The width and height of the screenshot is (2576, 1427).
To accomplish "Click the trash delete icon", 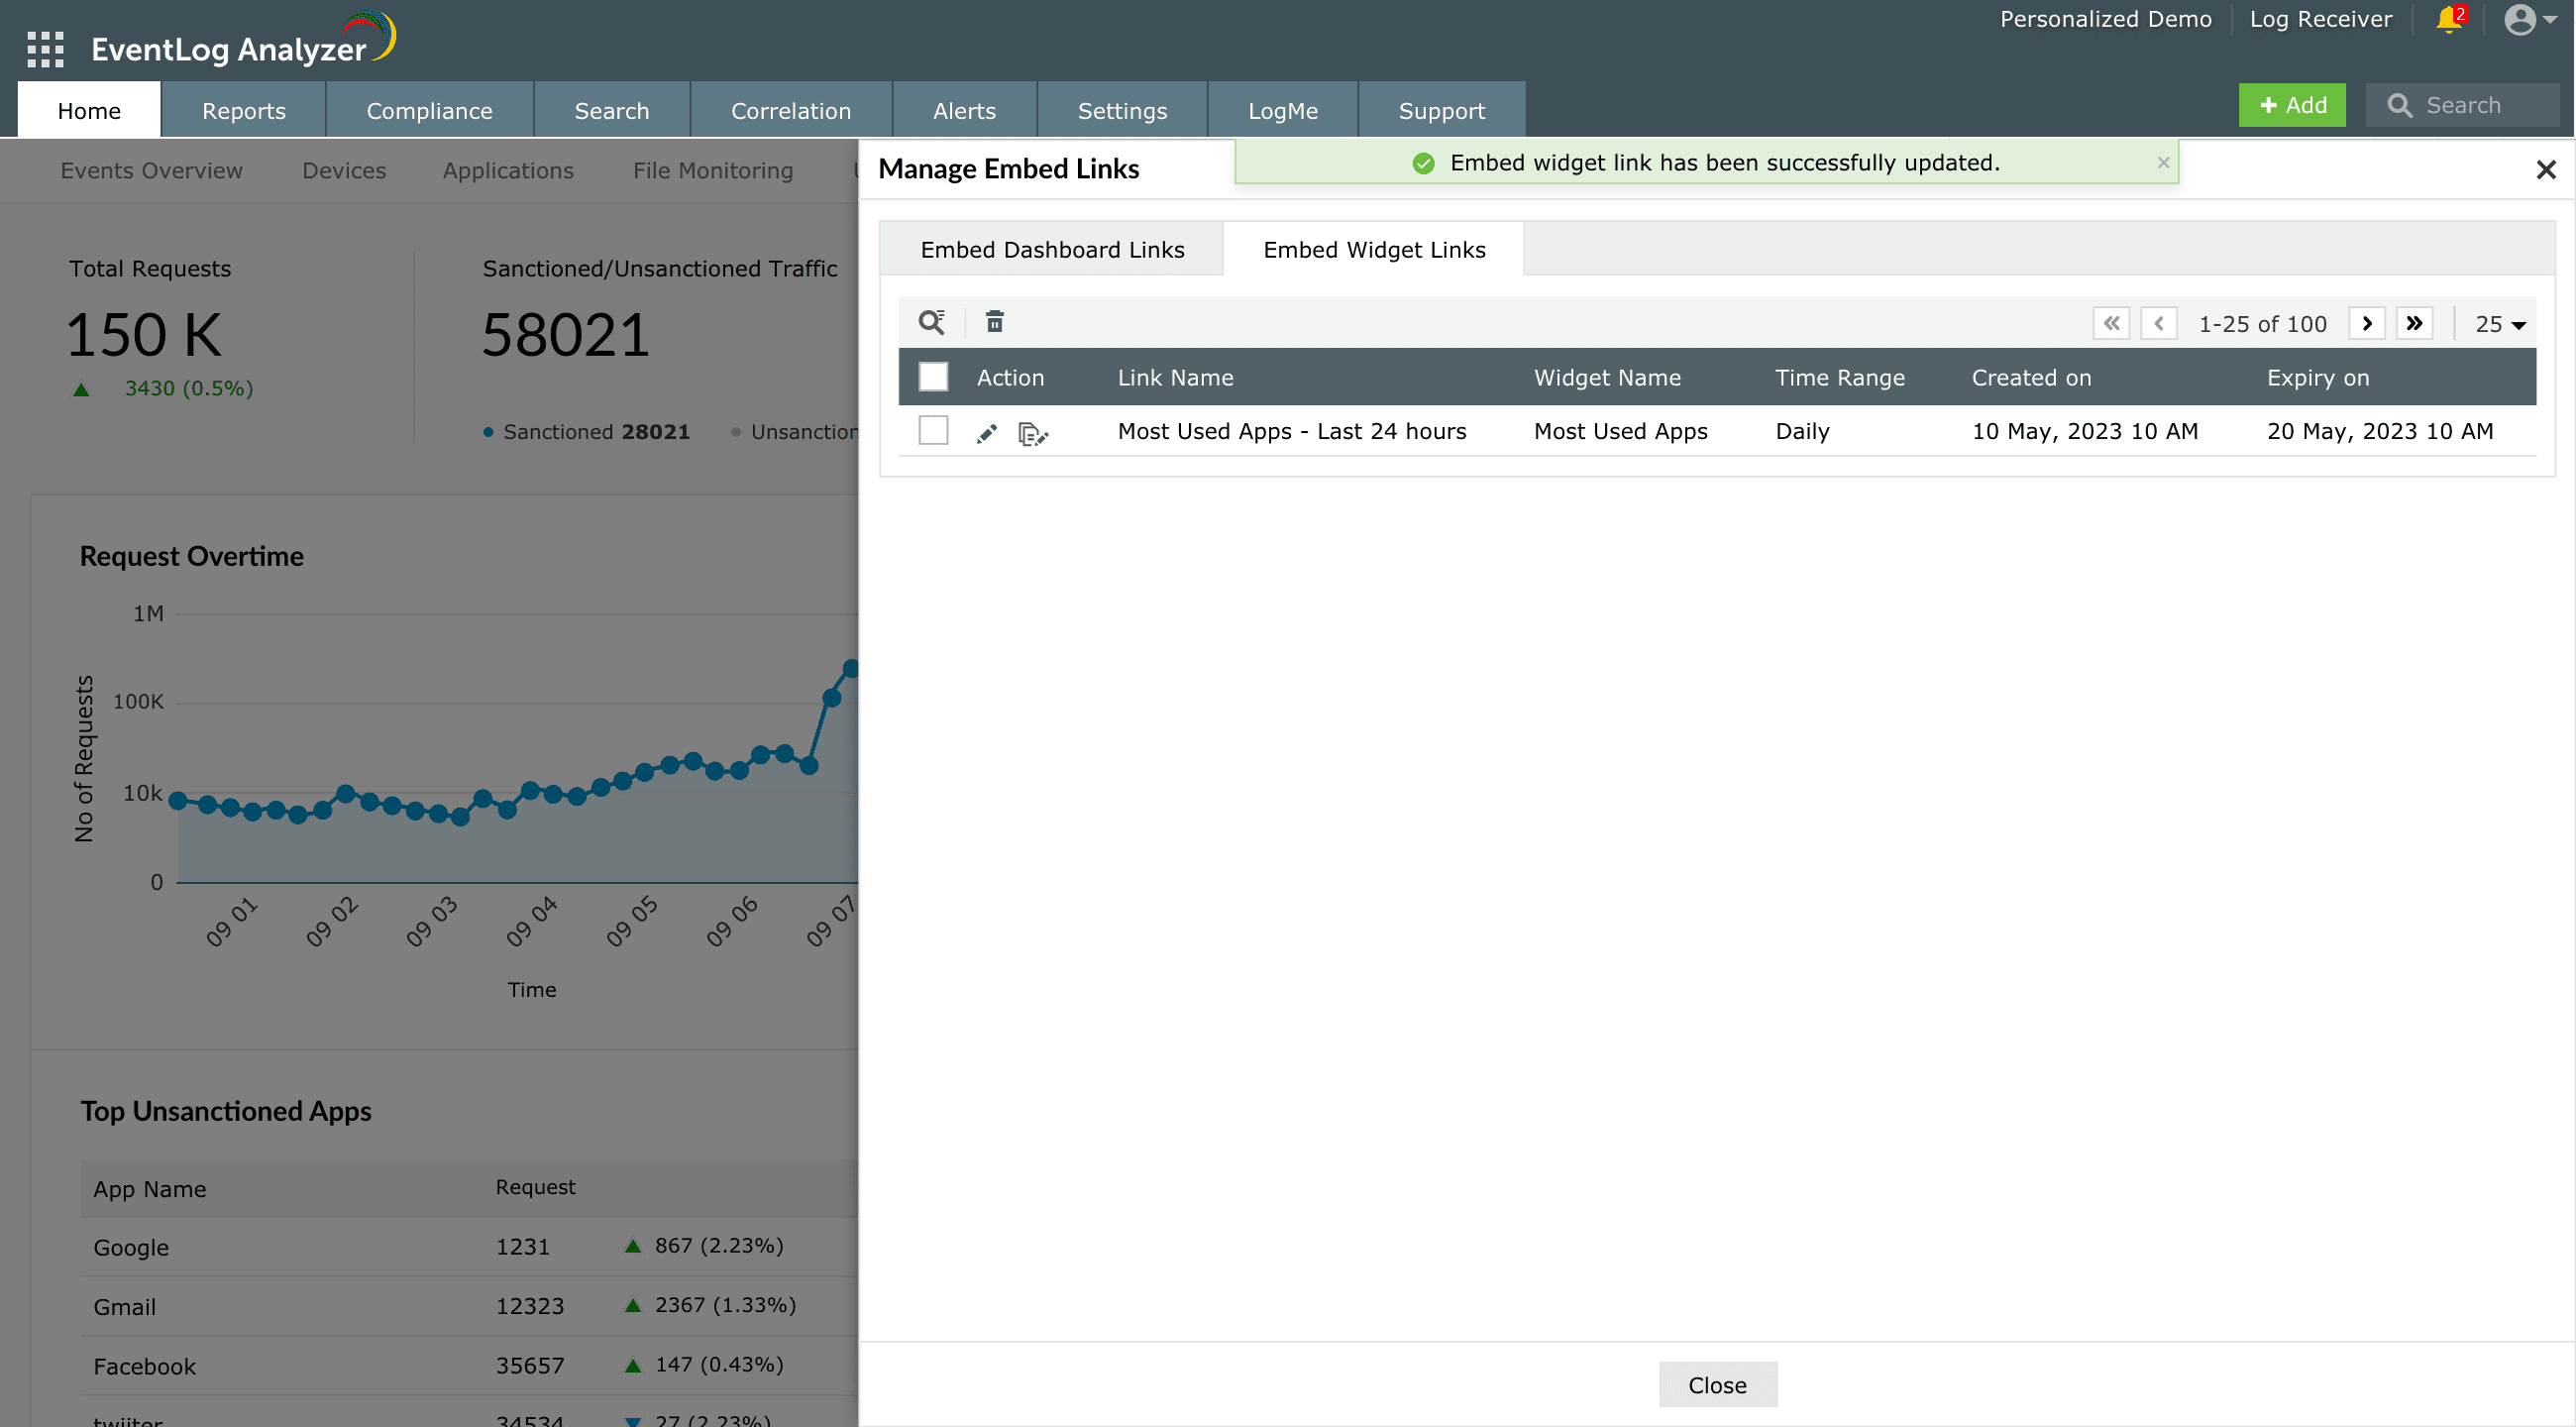I will [x=994, y=322].
